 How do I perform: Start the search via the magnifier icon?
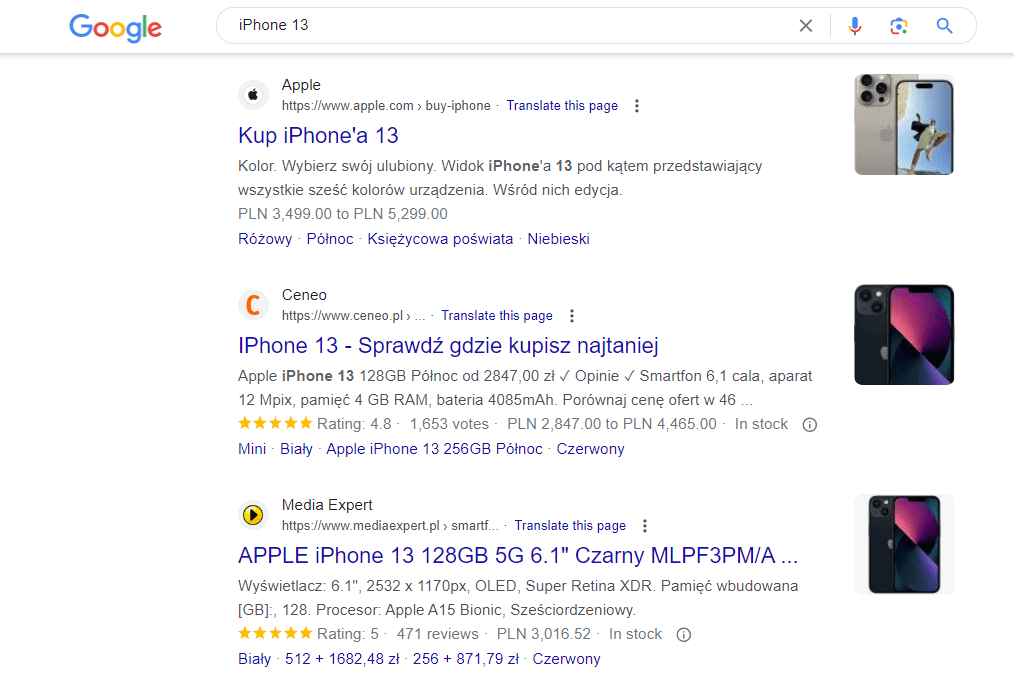(x=944, y=25)
